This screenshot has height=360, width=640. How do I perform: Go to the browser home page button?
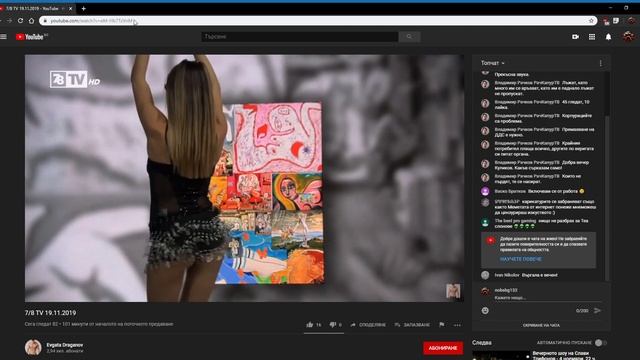pyautogui.click(x=31, y=20)
